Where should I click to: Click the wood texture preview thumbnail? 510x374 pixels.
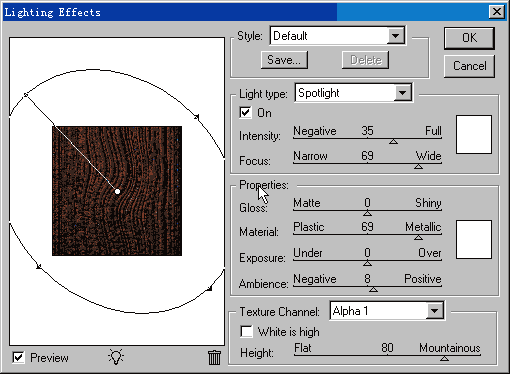(117, 191)
